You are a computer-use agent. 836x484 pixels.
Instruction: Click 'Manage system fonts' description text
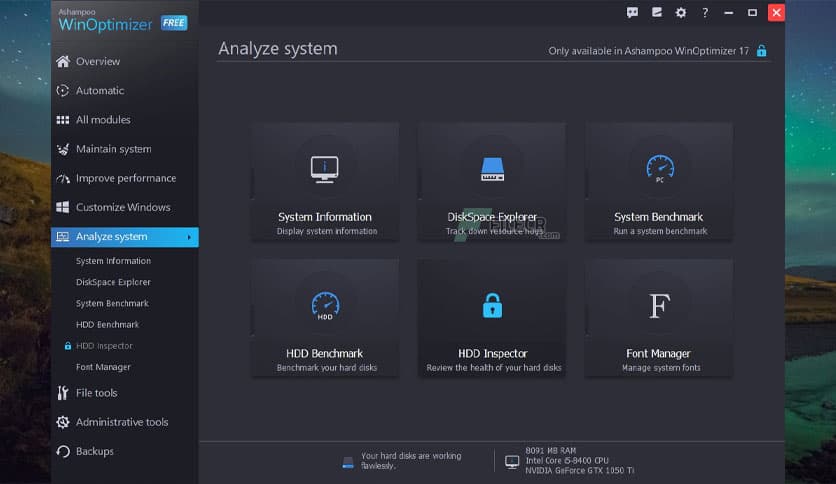pos(661,368)
